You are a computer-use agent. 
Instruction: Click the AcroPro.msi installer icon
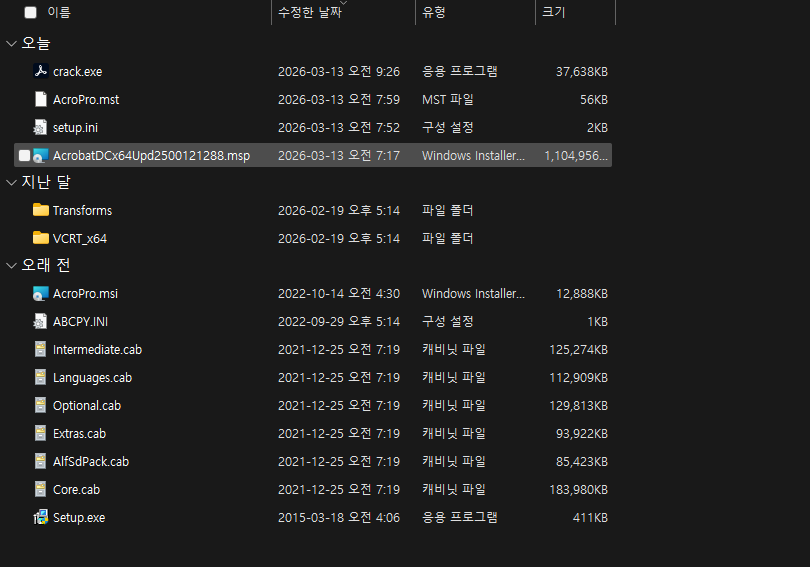click(x=40, y=293)
